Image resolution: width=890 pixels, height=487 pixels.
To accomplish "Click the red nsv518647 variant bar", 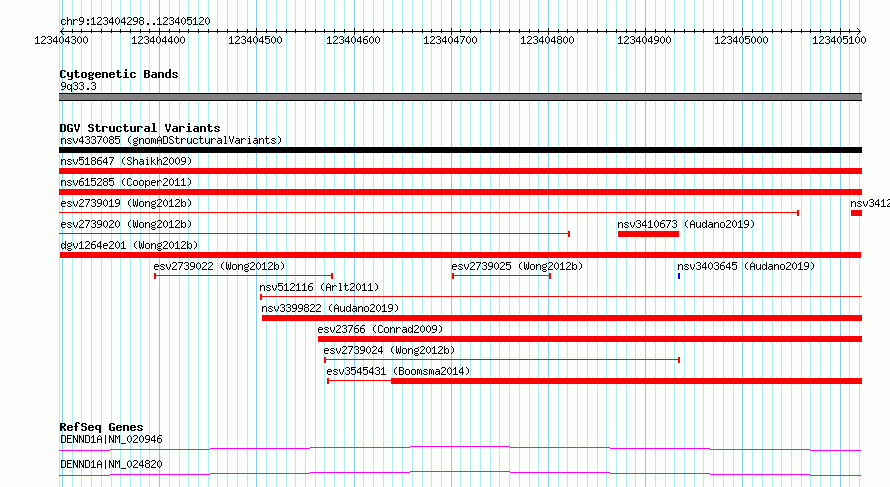I will click(x=460, y=171).
